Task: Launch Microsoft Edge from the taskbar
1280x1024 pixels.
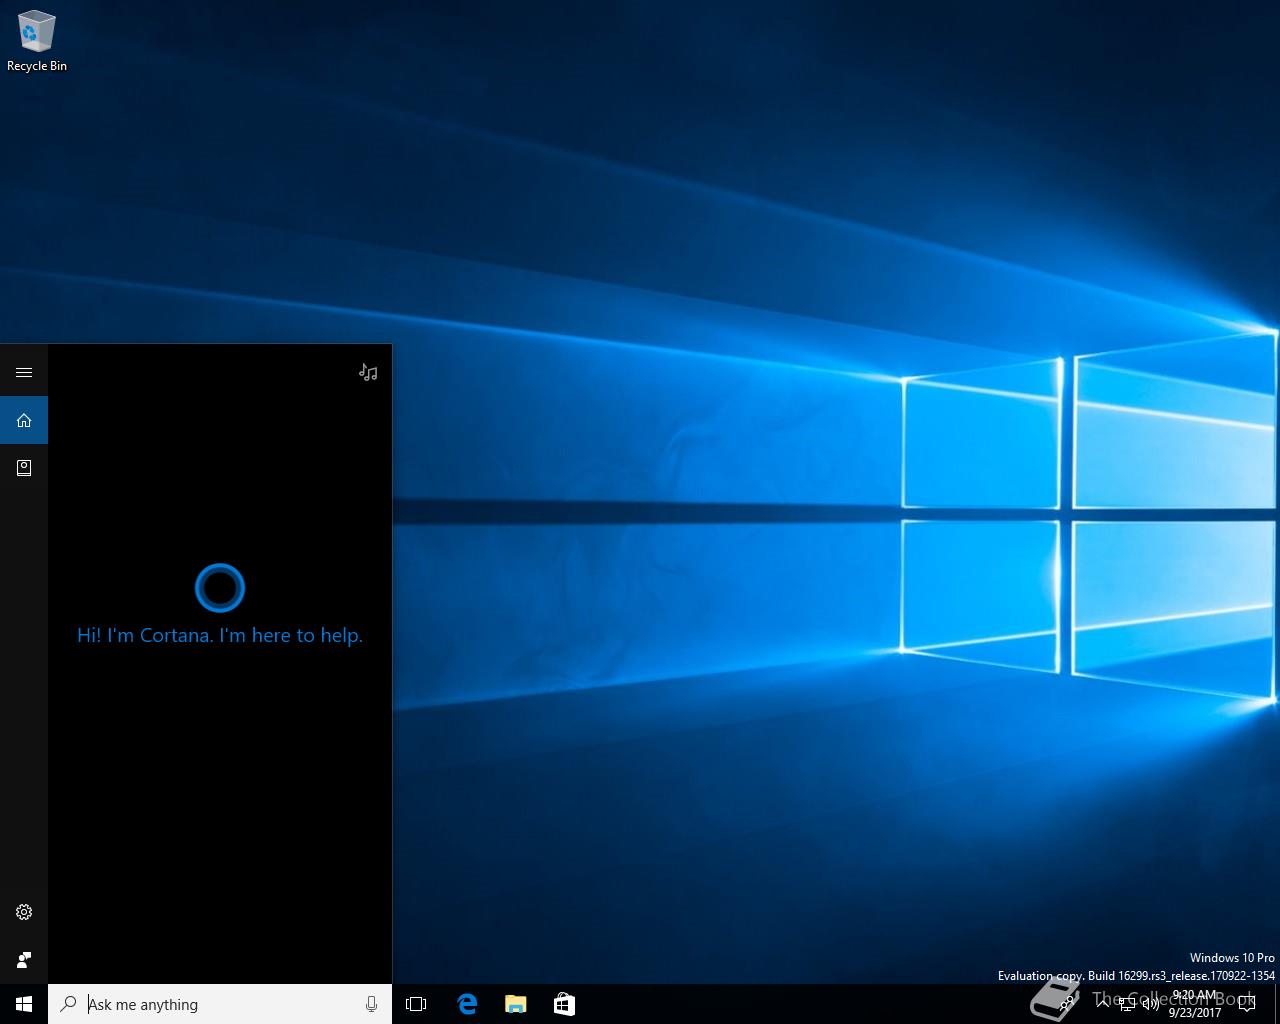Action: (467, 1004)
